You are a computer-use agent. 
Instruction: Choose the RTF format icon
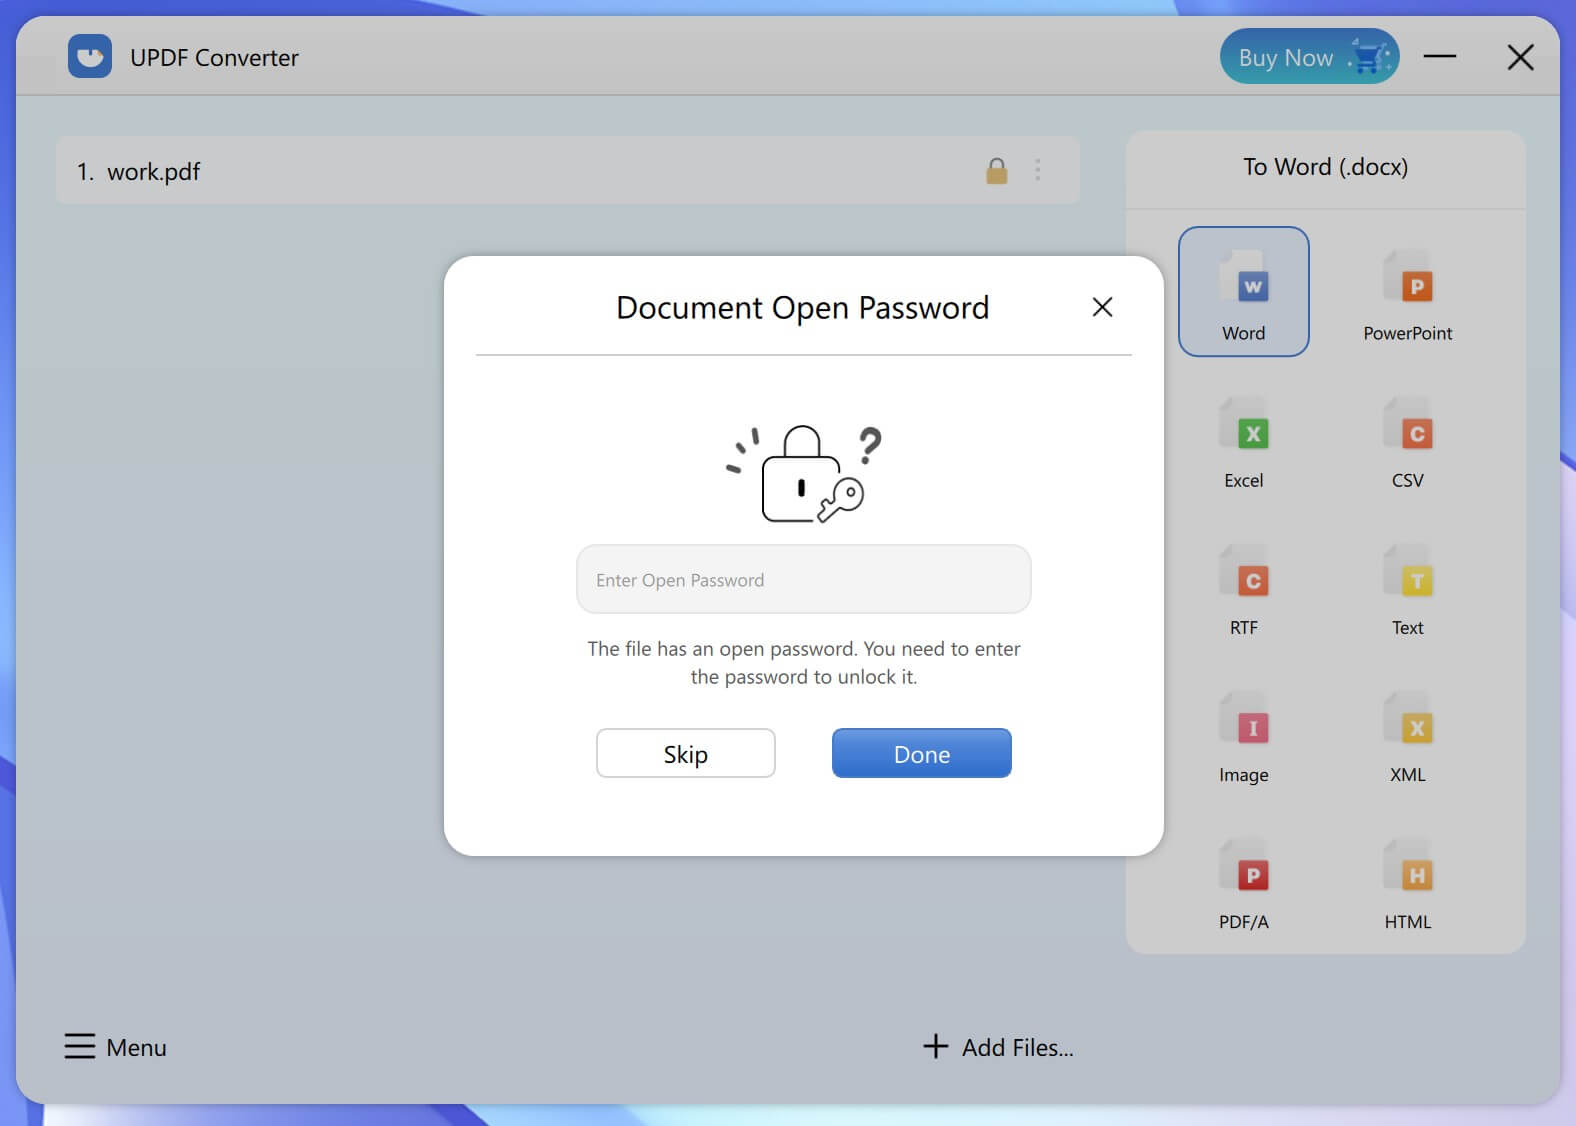pos(1243,585)
